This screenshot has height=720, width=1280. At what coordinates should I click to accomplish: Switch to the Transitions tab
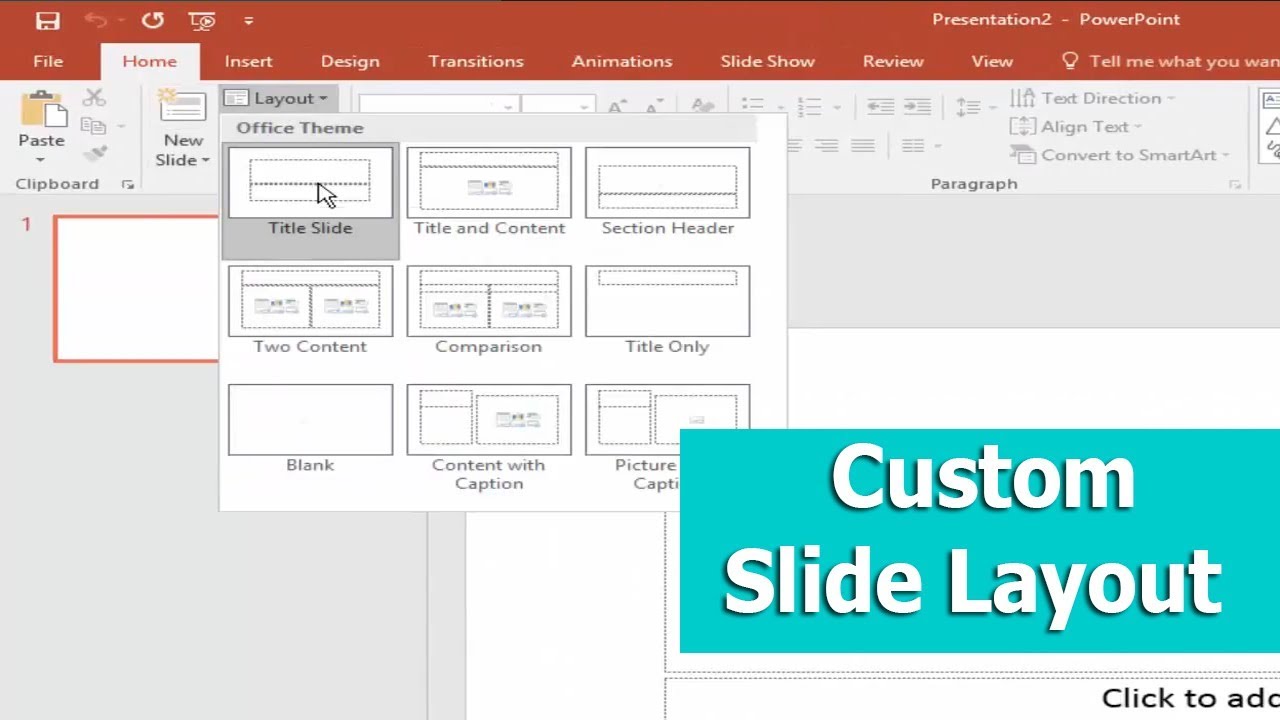tap(476, 61)
